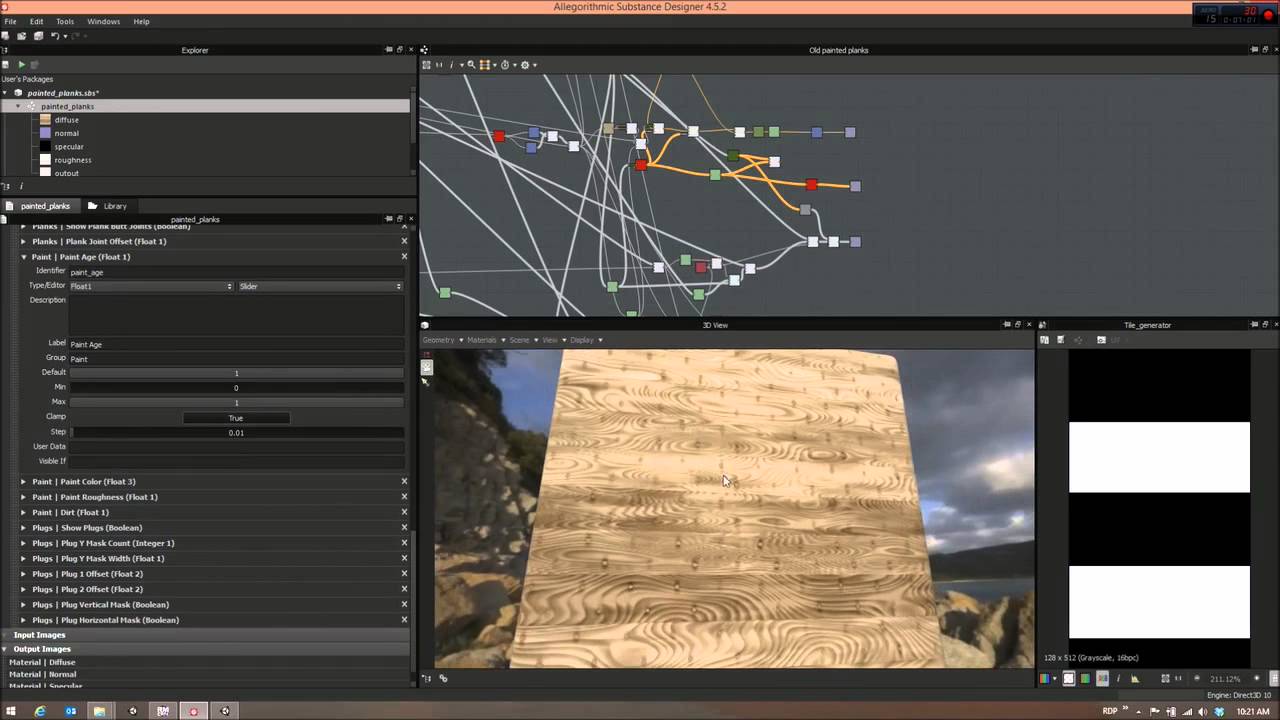This screenshot has height=720, width=1280.
Task: Click the Identifier field paint_age
Action: point(236,272)
